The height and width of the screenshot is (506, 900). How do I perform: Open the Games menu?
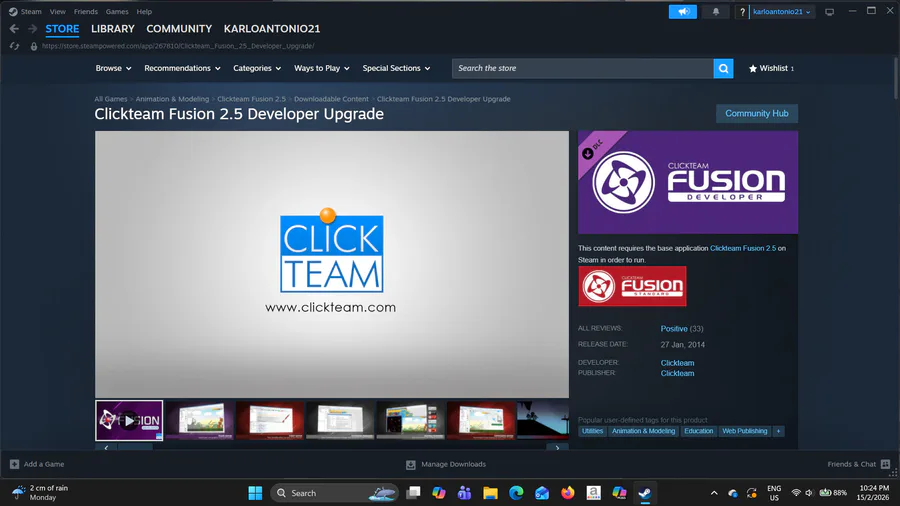tap(117, 11)
